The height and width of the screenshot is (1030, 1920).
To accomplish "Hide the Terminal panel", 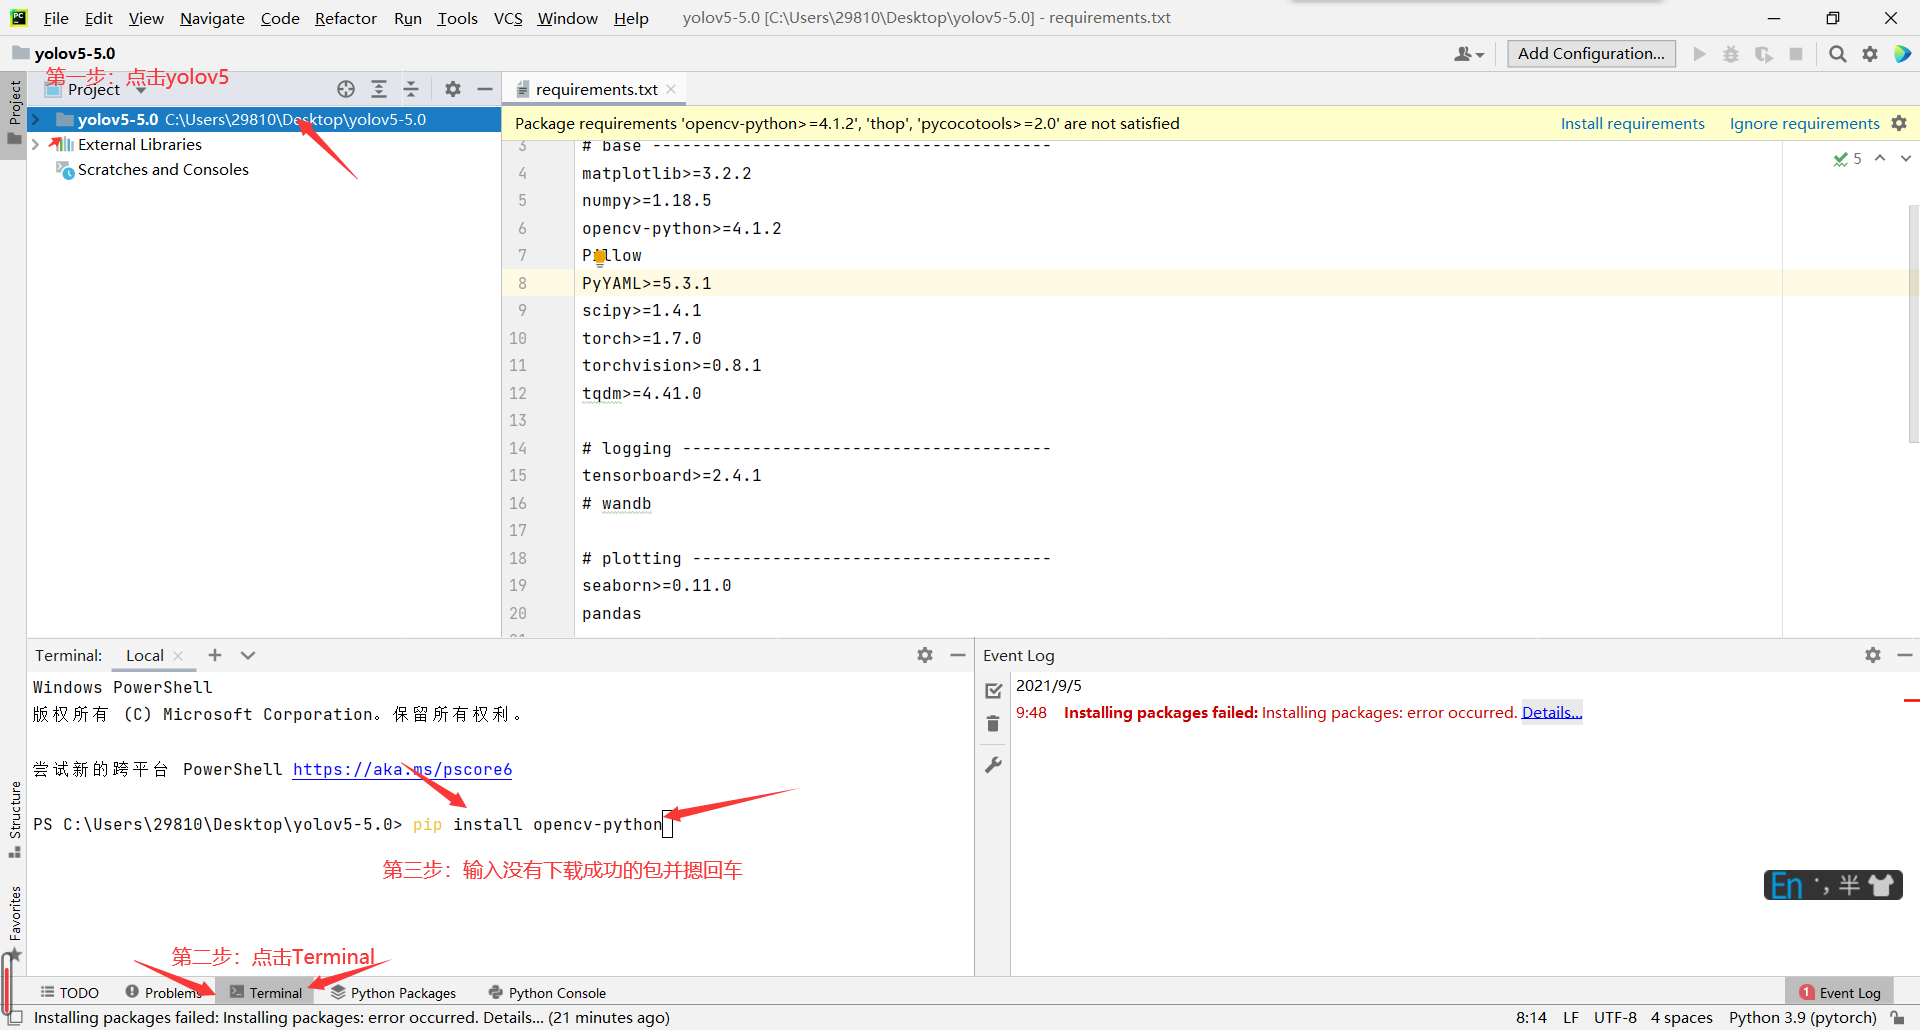I will 958,655.
